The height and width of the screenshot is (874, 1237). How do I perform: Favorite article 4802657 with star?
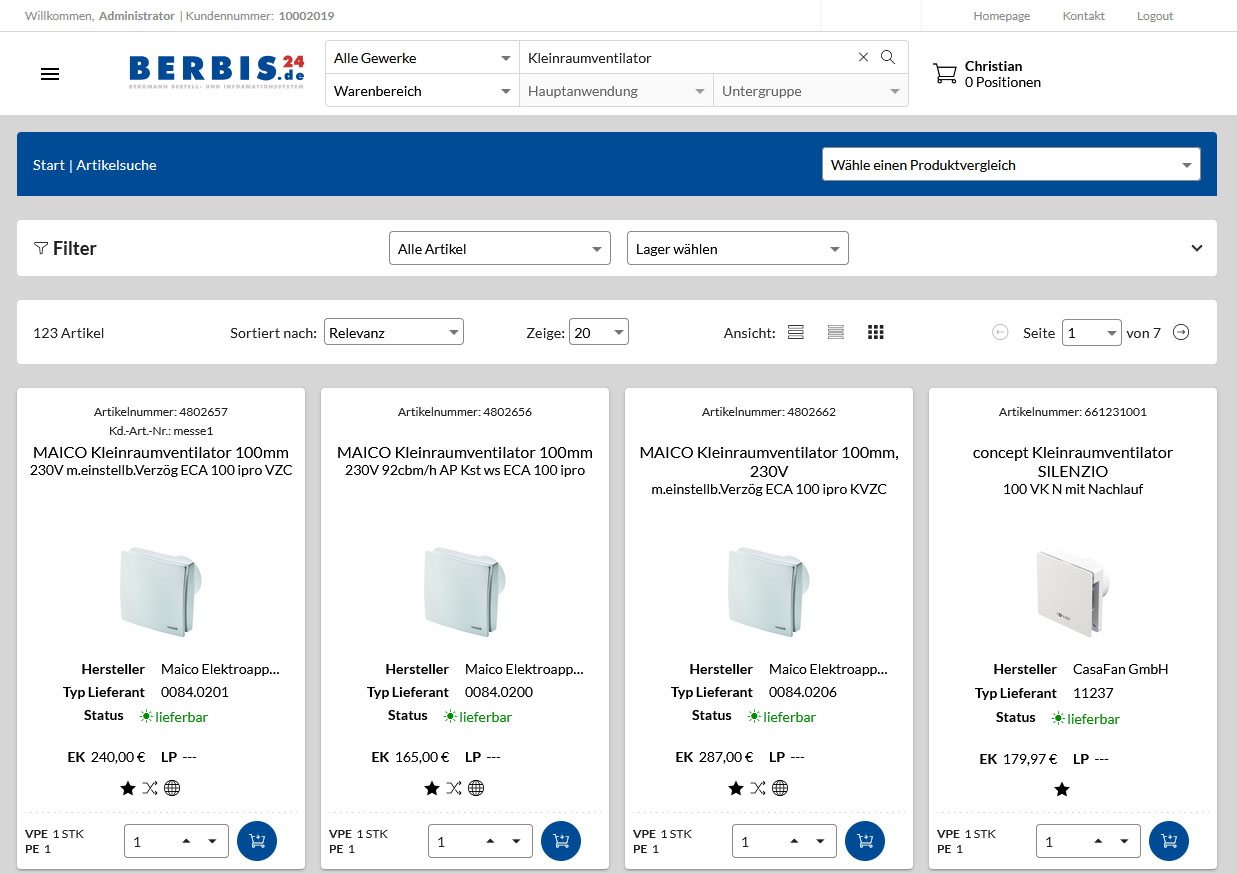[128, 788]
